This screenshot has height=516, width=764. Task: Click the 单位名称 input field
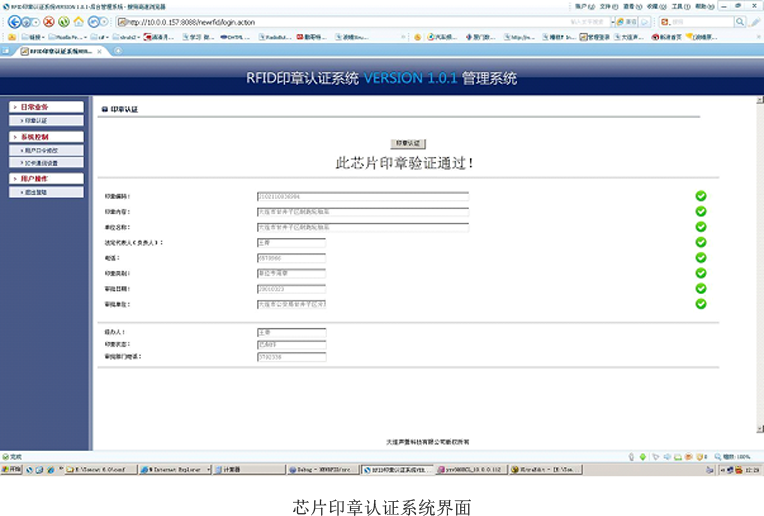[363, 228]
